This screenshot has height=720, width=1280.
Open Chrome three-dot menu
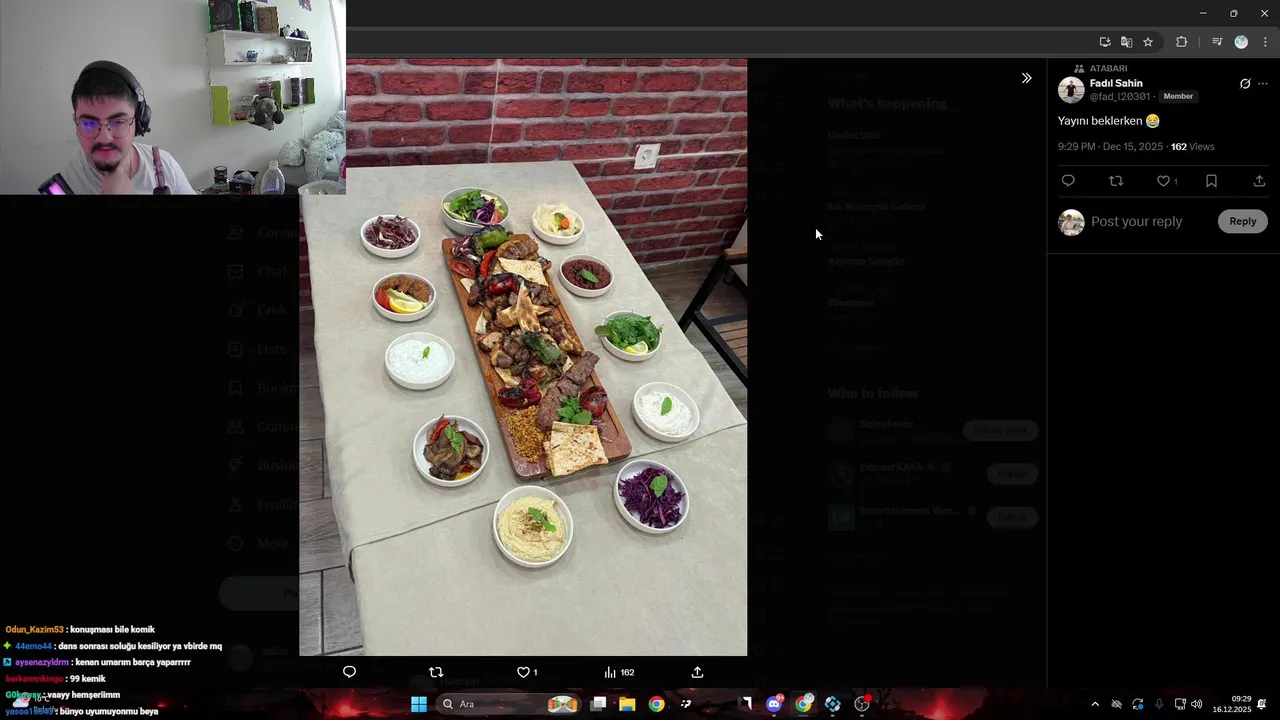pos(1265,42)
